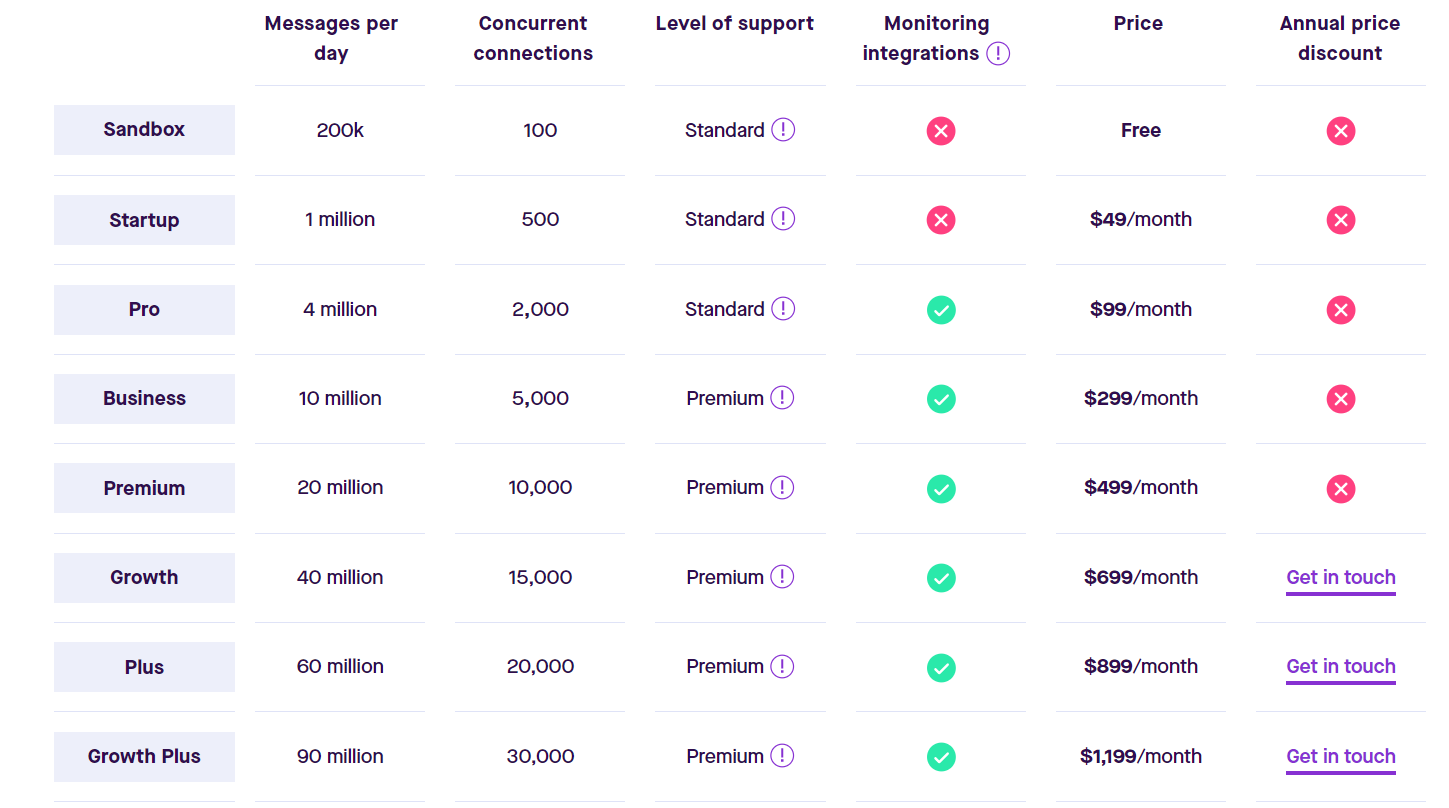Click info icon in Plus plan support cell
Image resolution: width=1449 pixels, height=808 pixels.
coord(782,666)
